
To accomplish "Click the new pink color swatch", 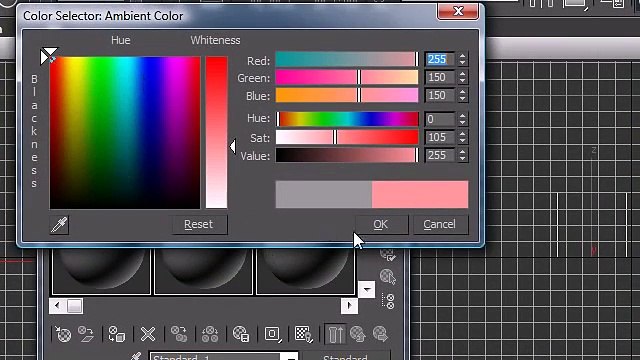I will [420, 194].
